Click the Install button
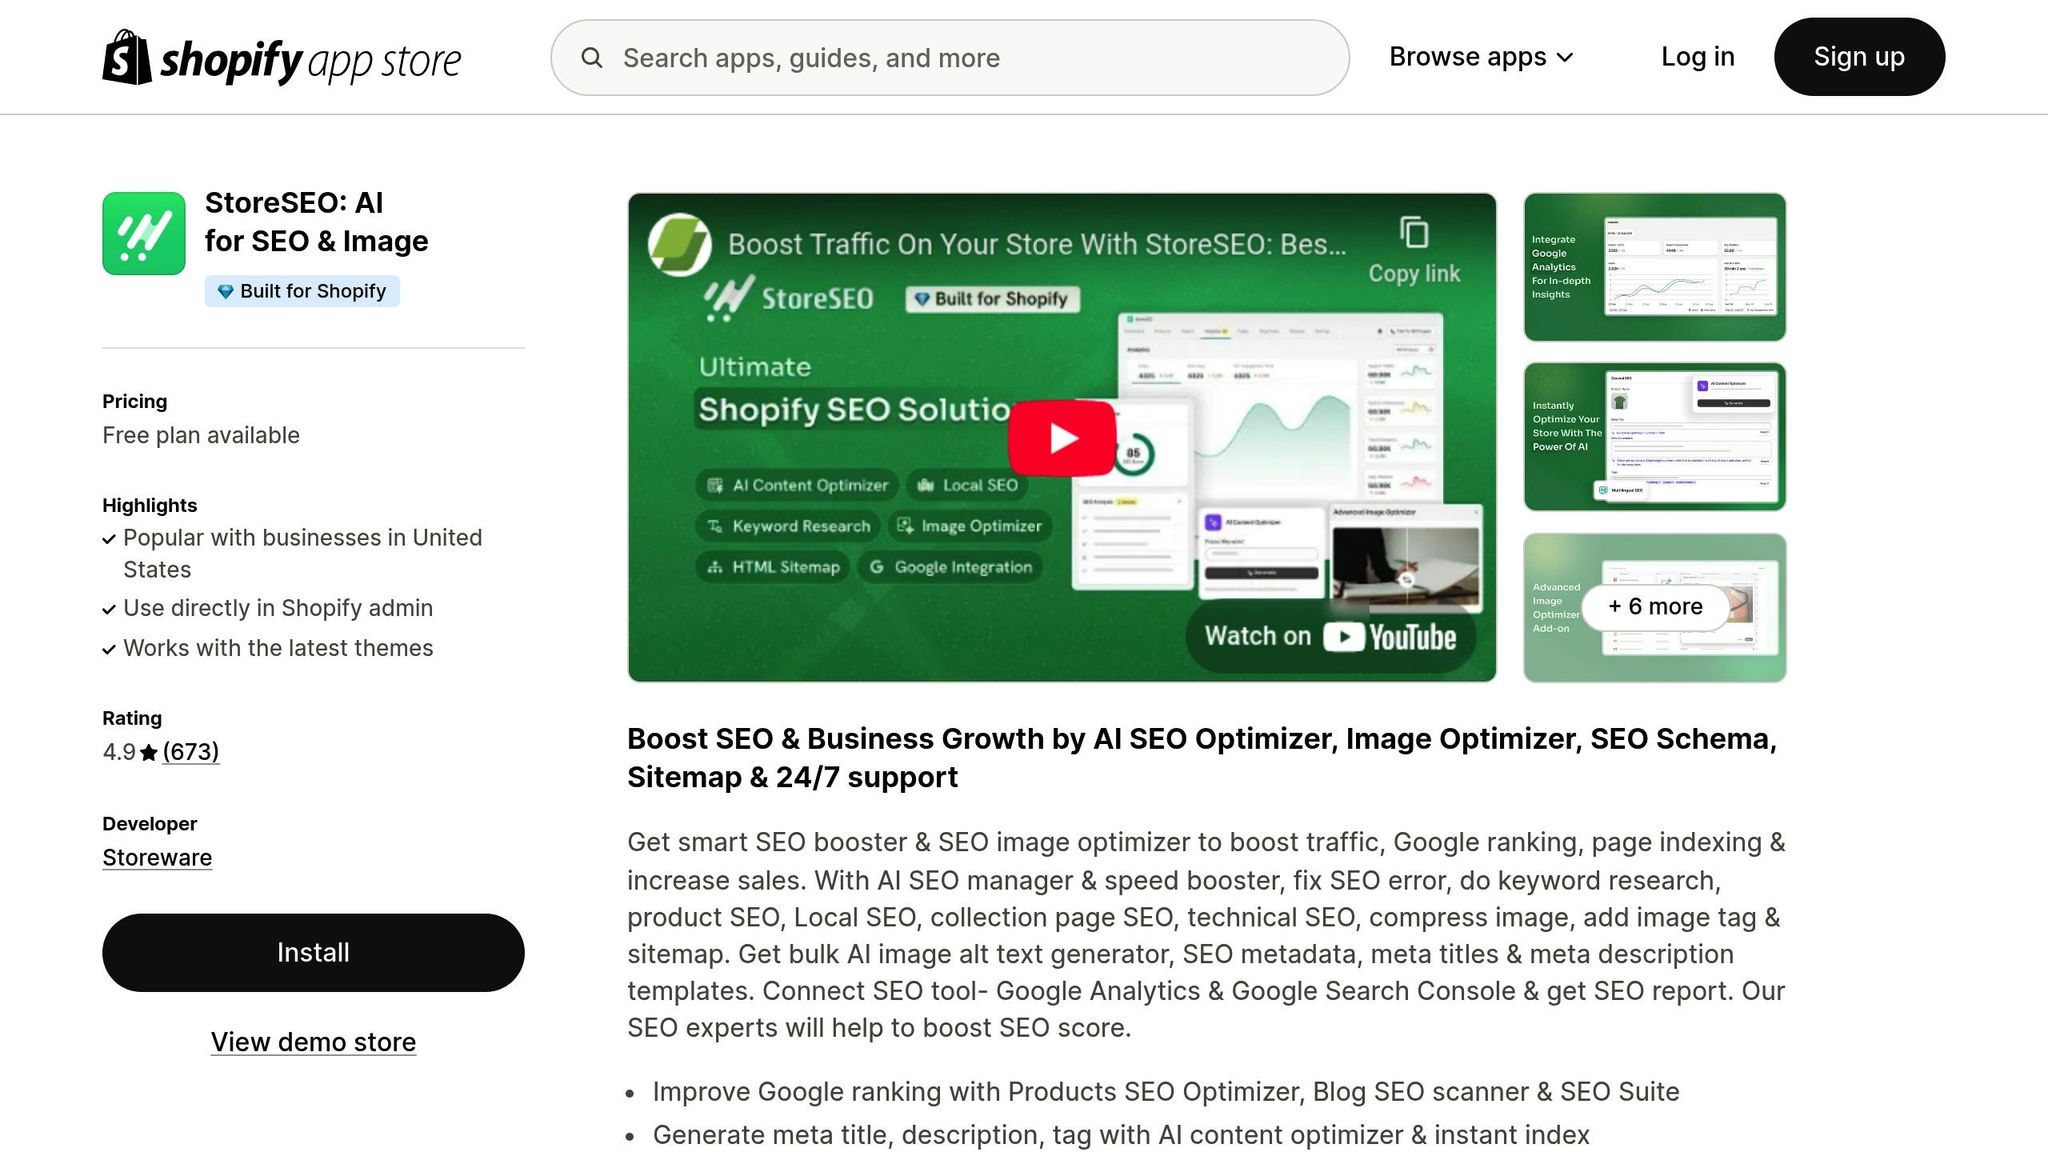 313,952
